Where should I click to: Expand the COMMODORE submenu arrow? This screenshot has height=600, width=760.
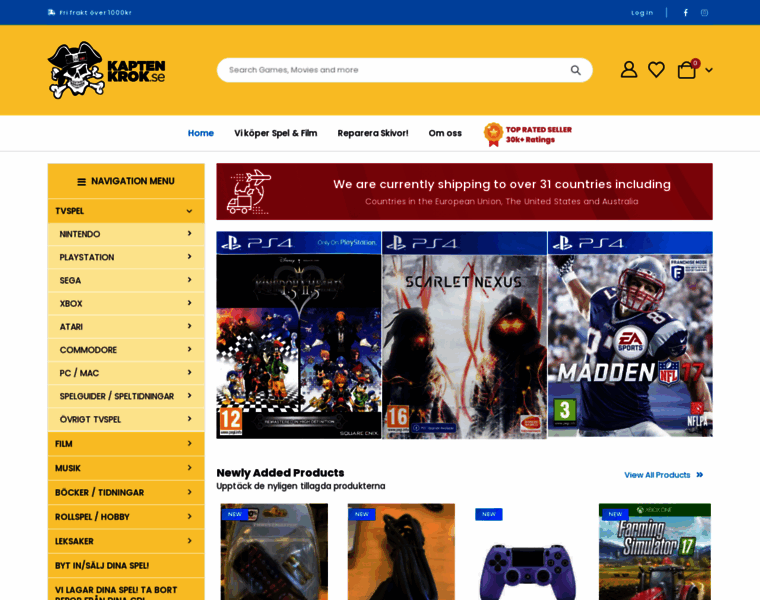pos(190,349)
